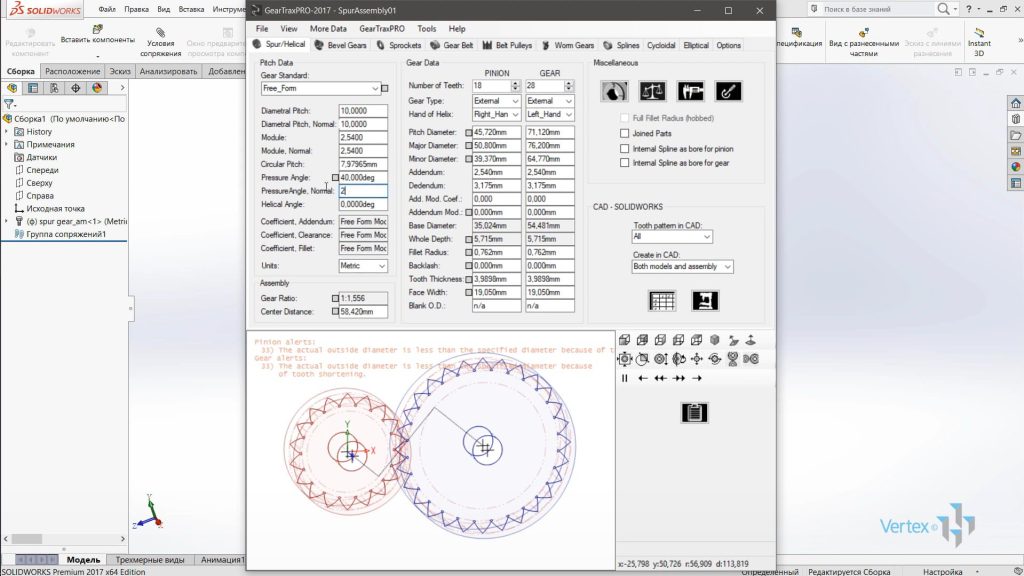Open the gear Hand of Helix Left_Hand dropdown
The height and width of the screenshot is (576, 1024).
coord(550,114)
